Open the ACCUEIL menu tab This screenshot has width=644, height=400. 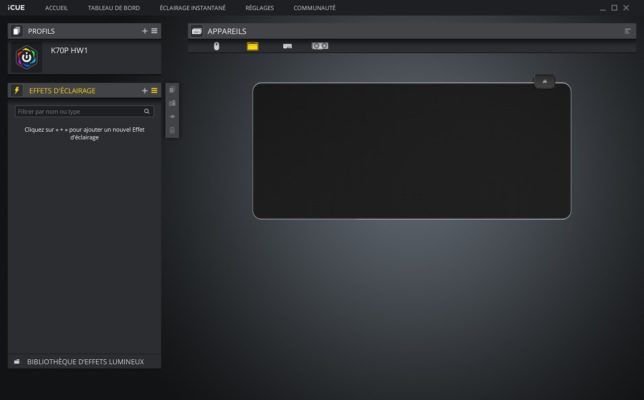pyautogui.click(x=56, y=8)
